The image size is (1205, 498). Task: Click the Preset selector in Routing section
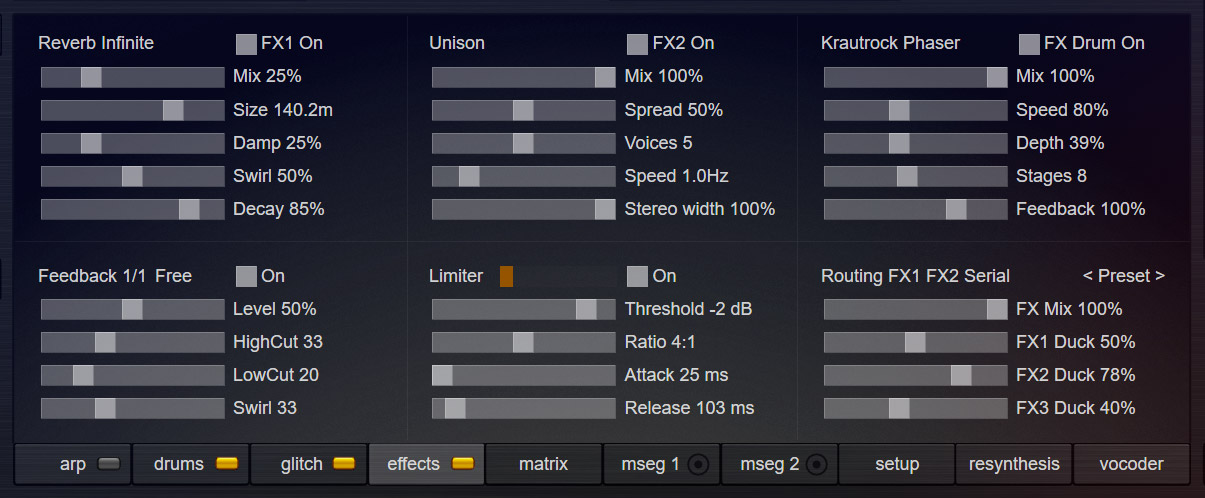point(1124,276)
